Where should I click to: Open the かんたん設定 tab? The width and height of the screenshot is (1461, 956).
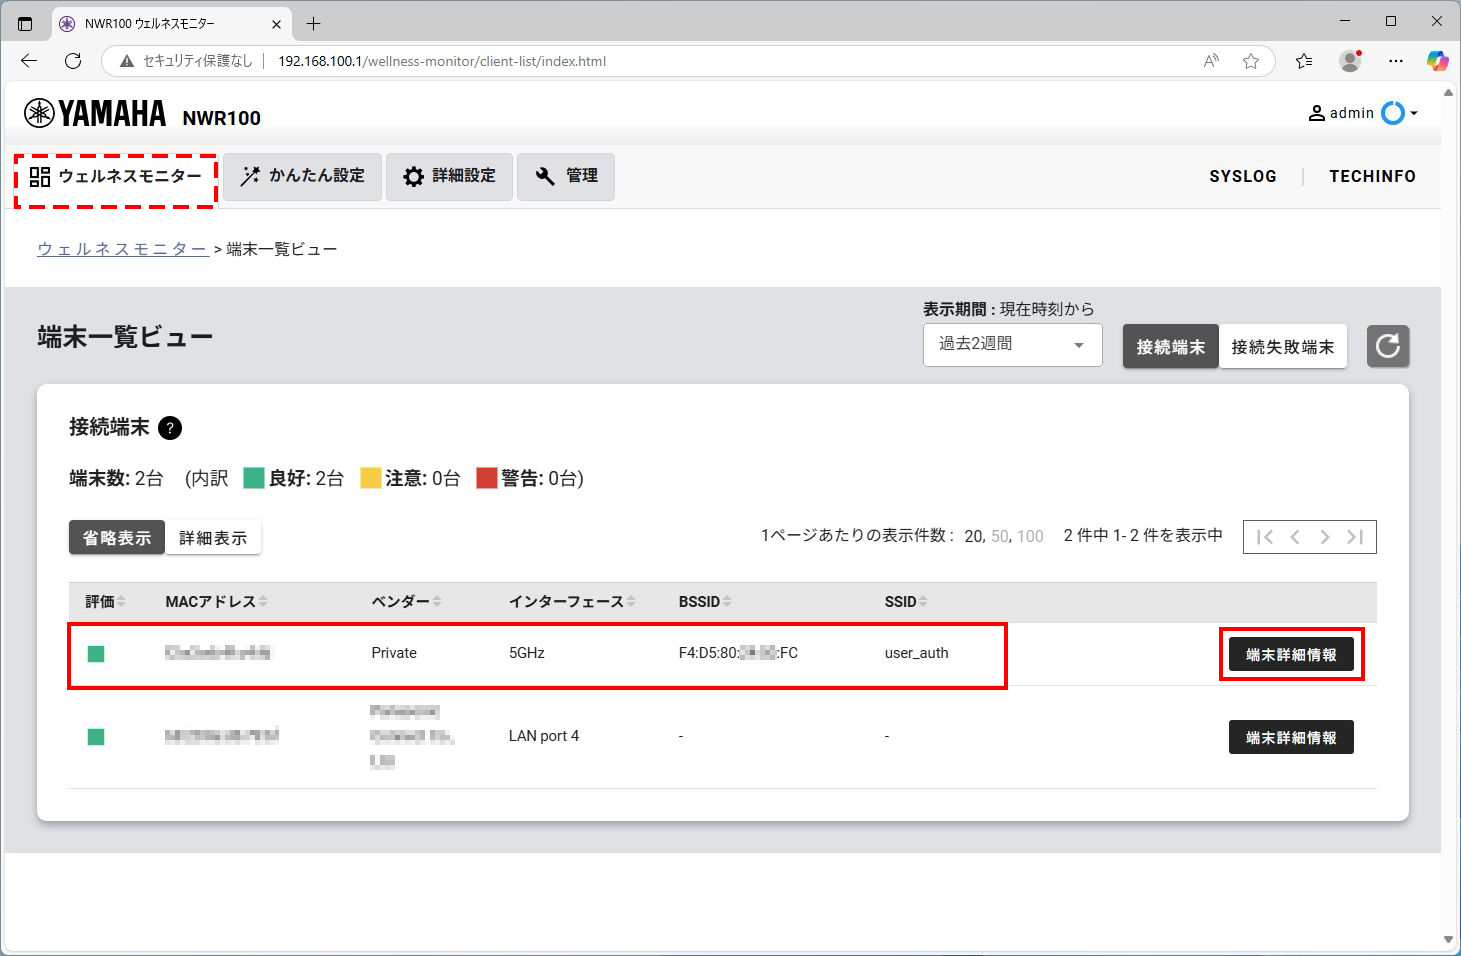[302, 176]
